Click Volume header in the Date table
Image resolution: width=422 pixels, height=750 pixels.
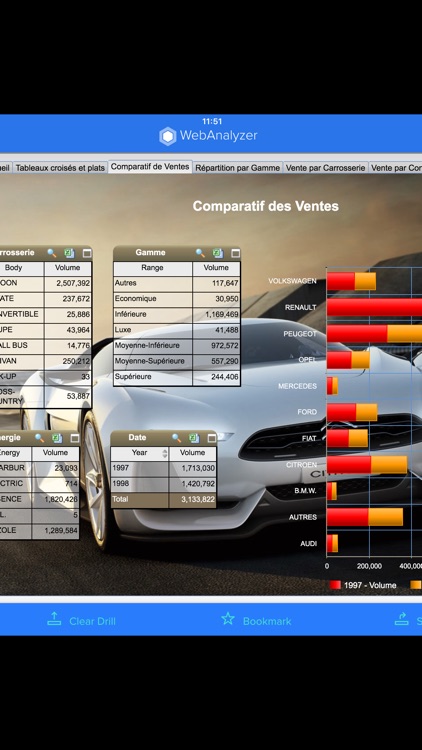[x=192, y=452]
